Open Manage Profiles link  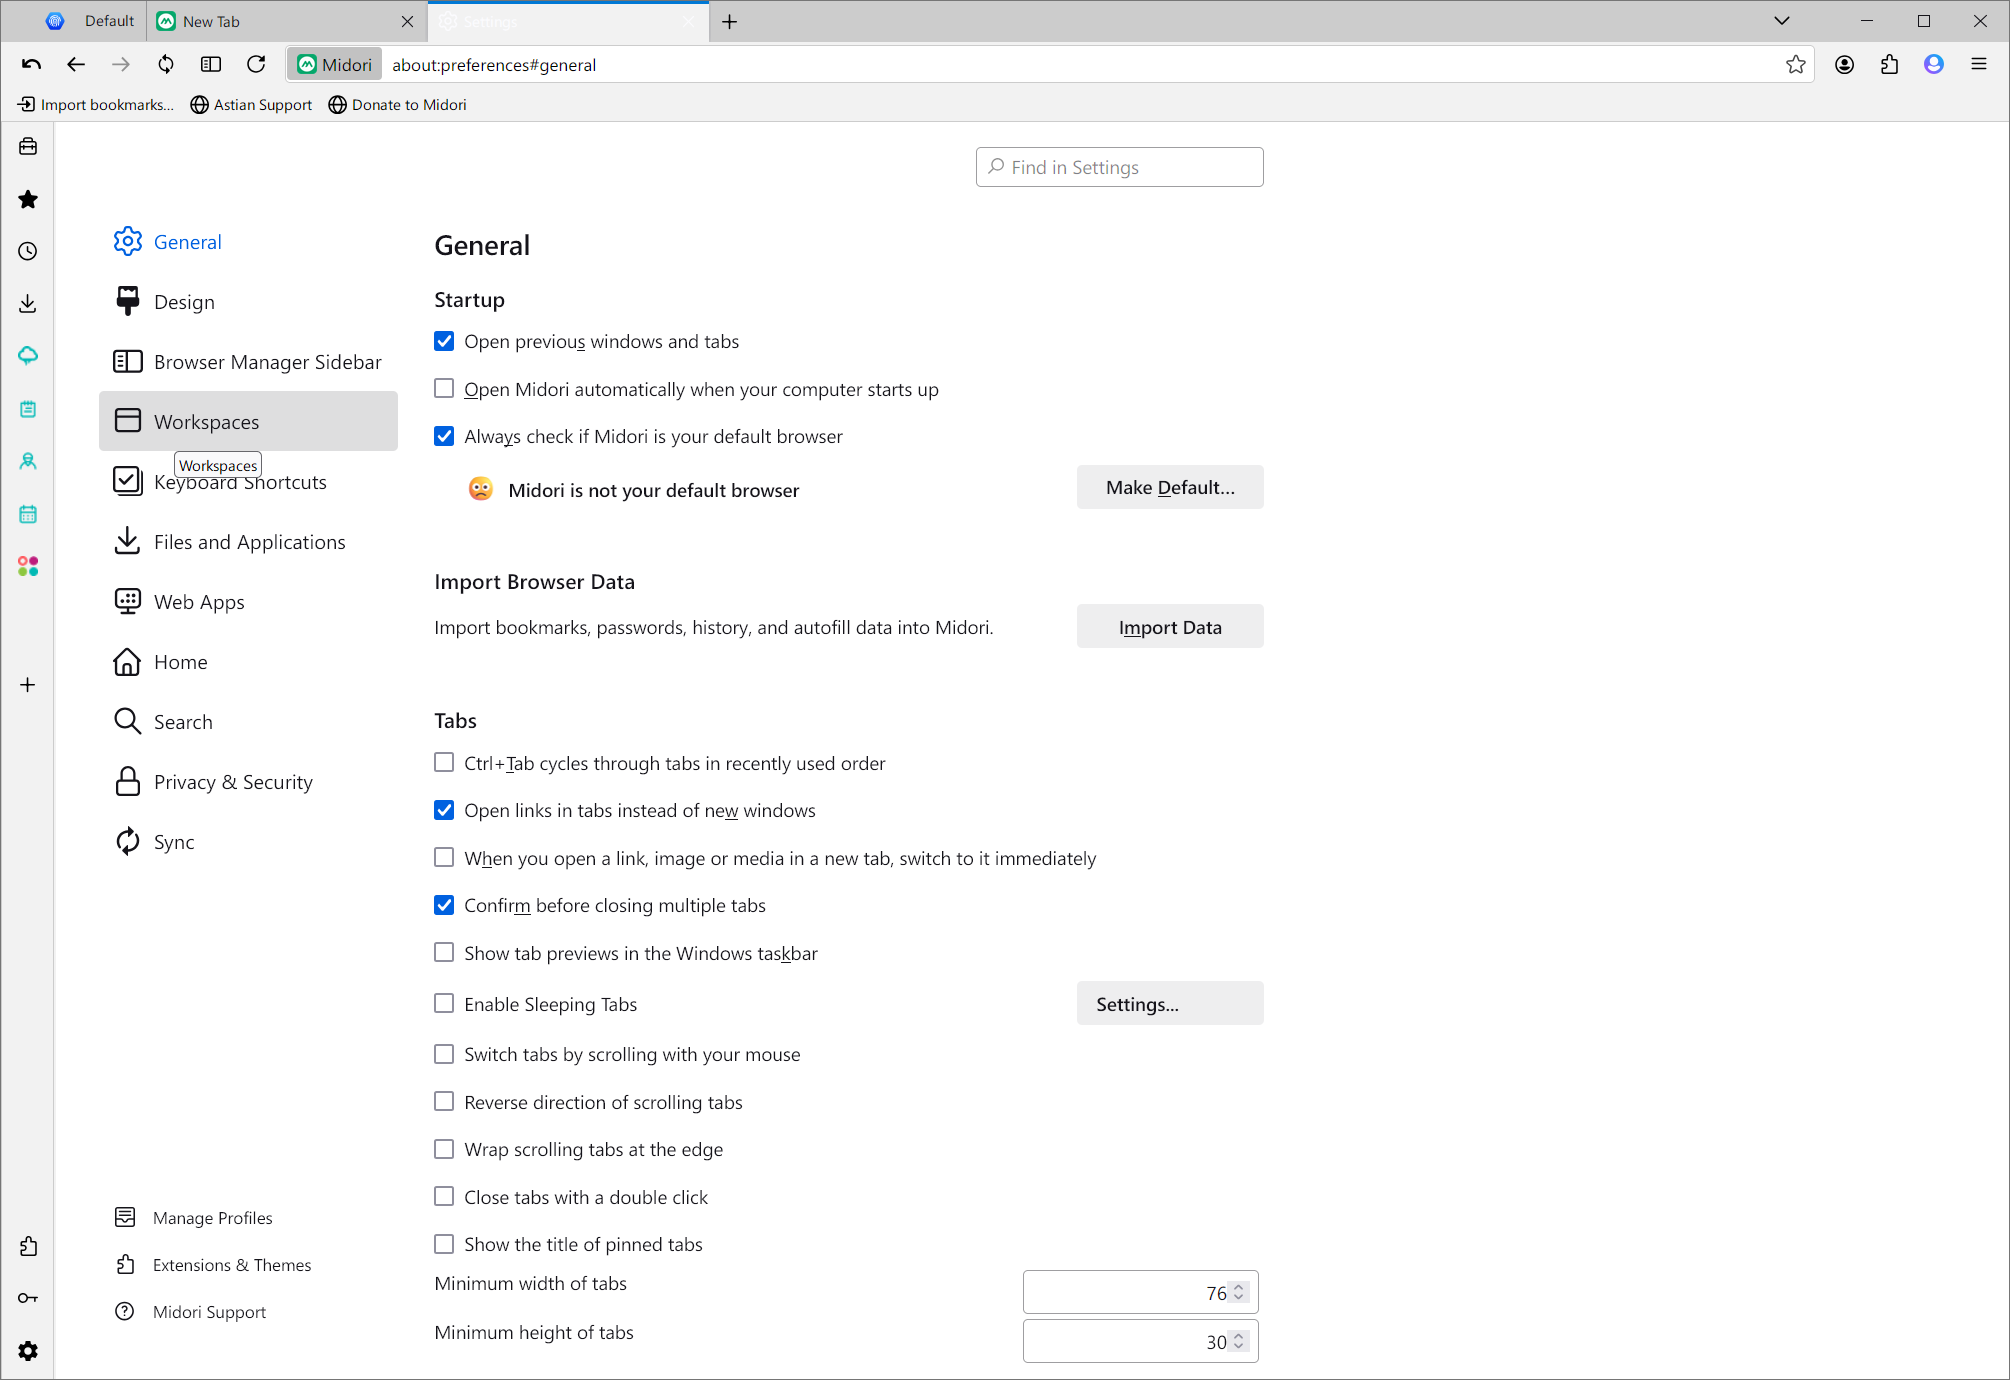[194, 1217]
